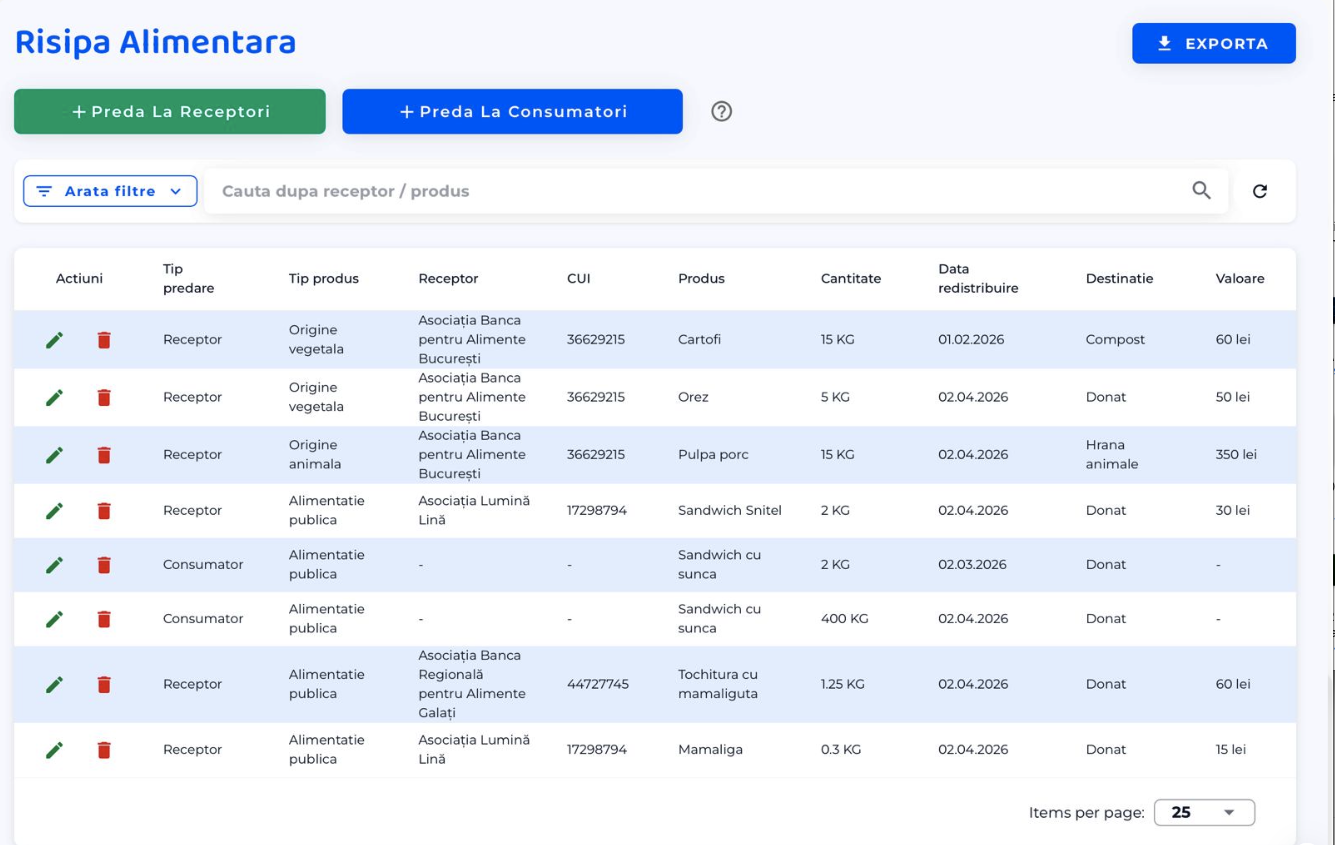Image resolution: width=1335 pixels, height=845 pixels.
Task: Click the Data redistribuire column header
Action: (977, 279)
